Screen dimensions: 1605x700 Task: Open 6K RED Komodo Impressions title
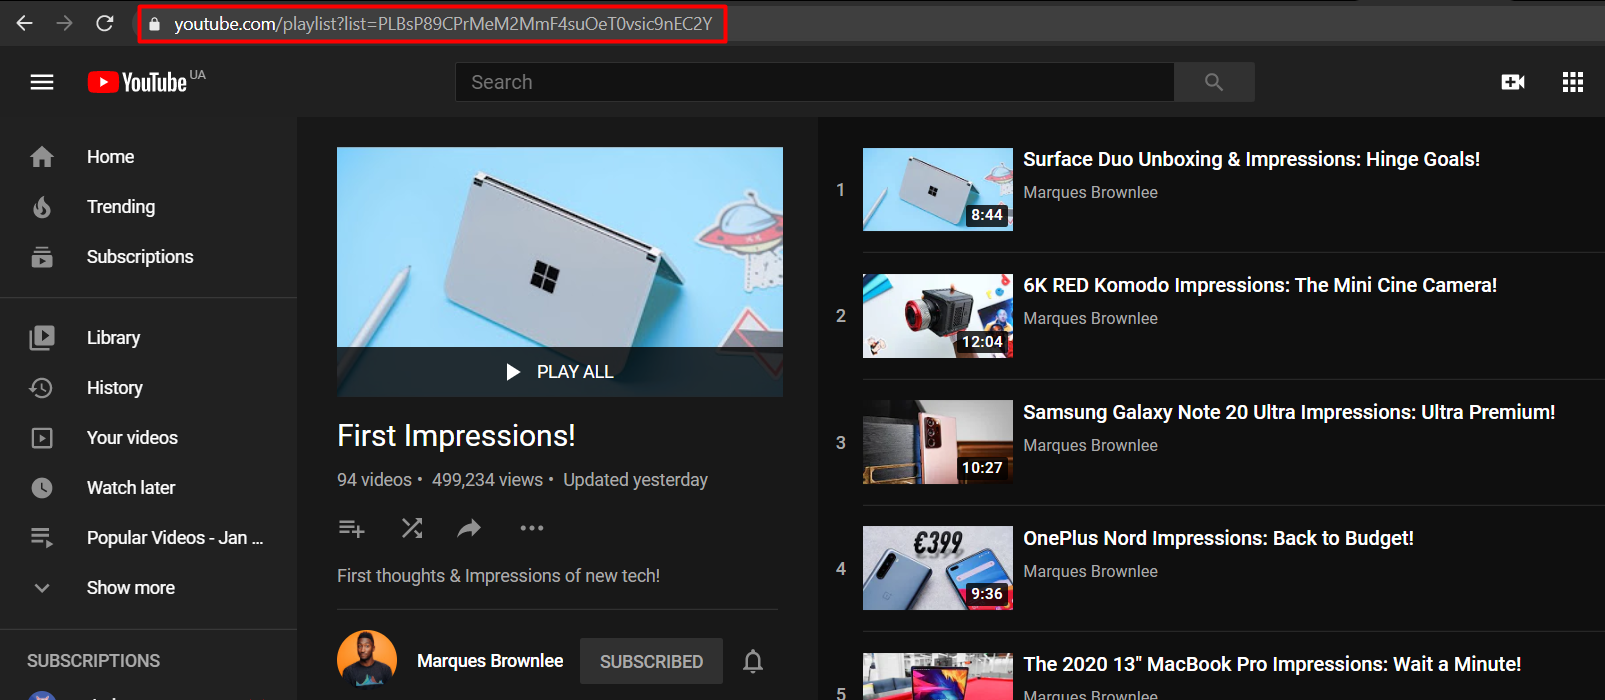(x=1260, y=285)
